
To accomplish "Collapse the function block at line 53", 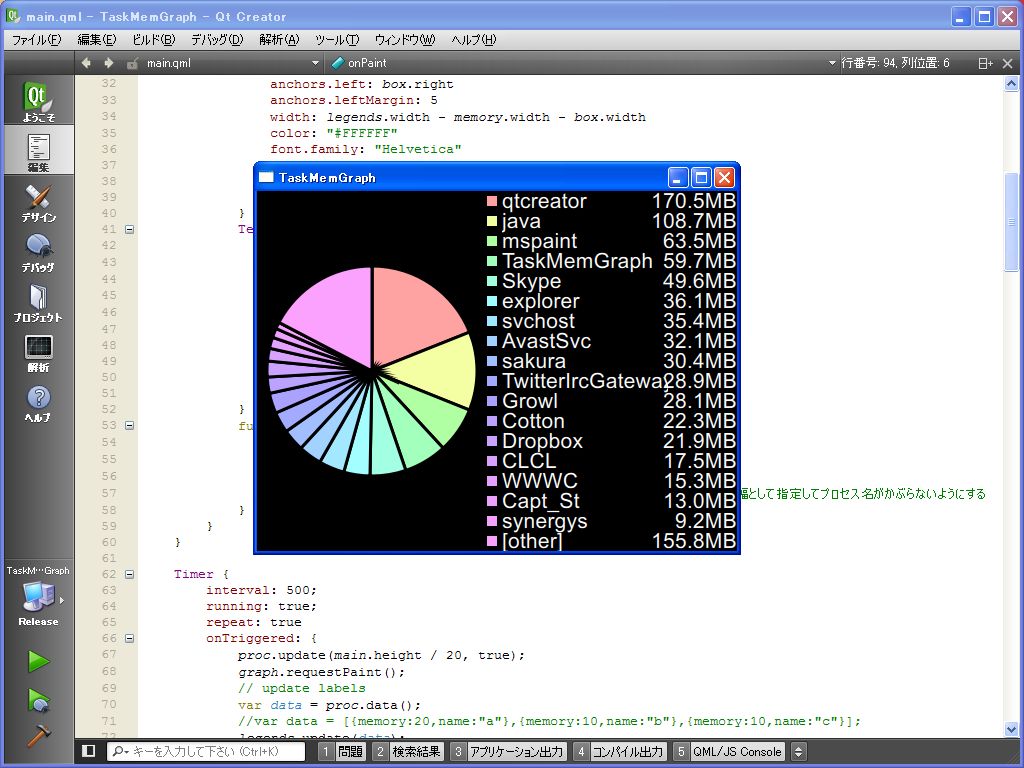I will click(x=129, y=425).
